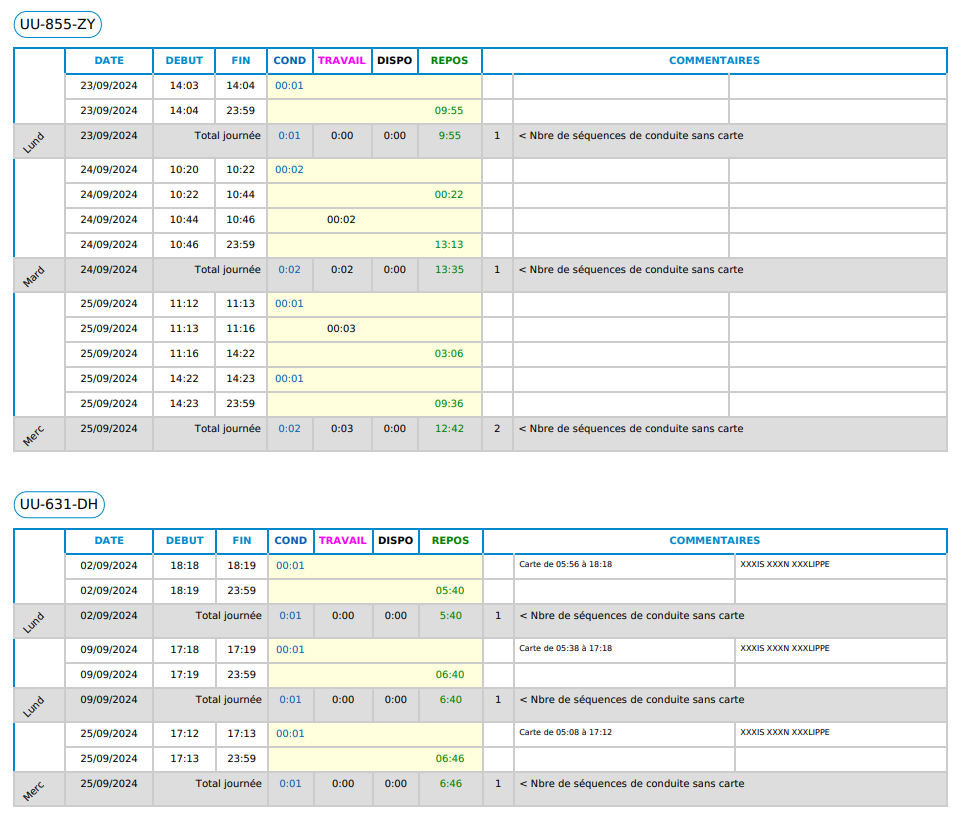The height and width of the screenshot is (820, 962).
Task: Click the comment "Carte de 05:56 à 18:18"
Action: pos(566,564)
